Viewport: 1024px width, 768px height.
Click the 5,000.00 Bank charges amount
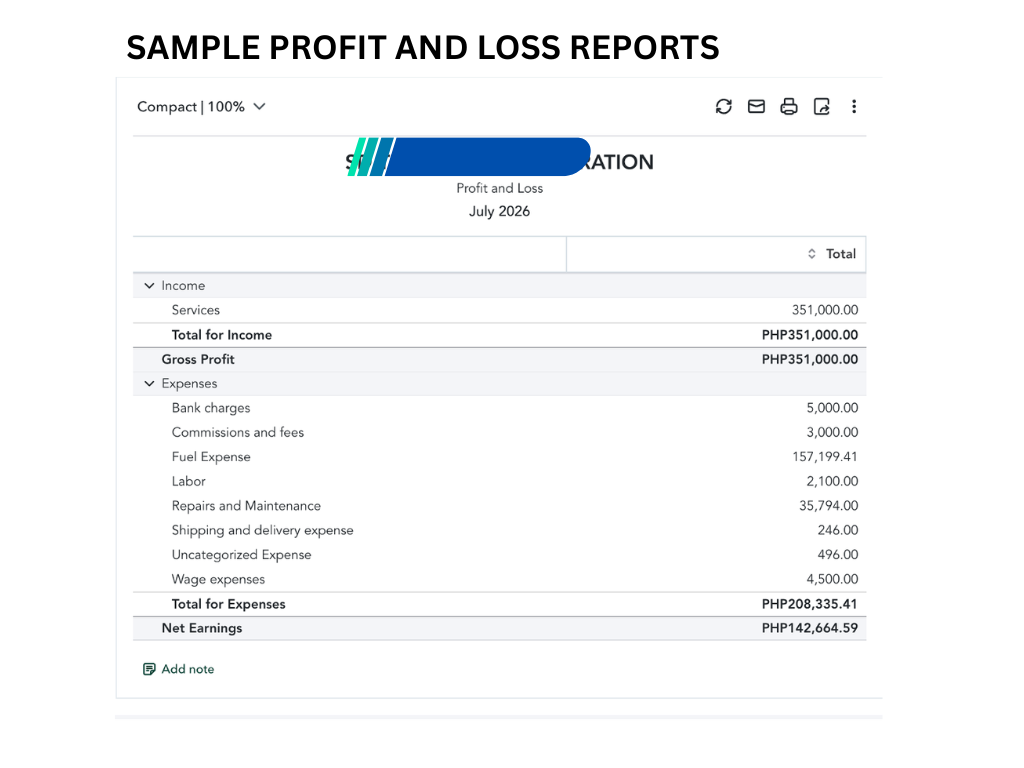(832, 408)
